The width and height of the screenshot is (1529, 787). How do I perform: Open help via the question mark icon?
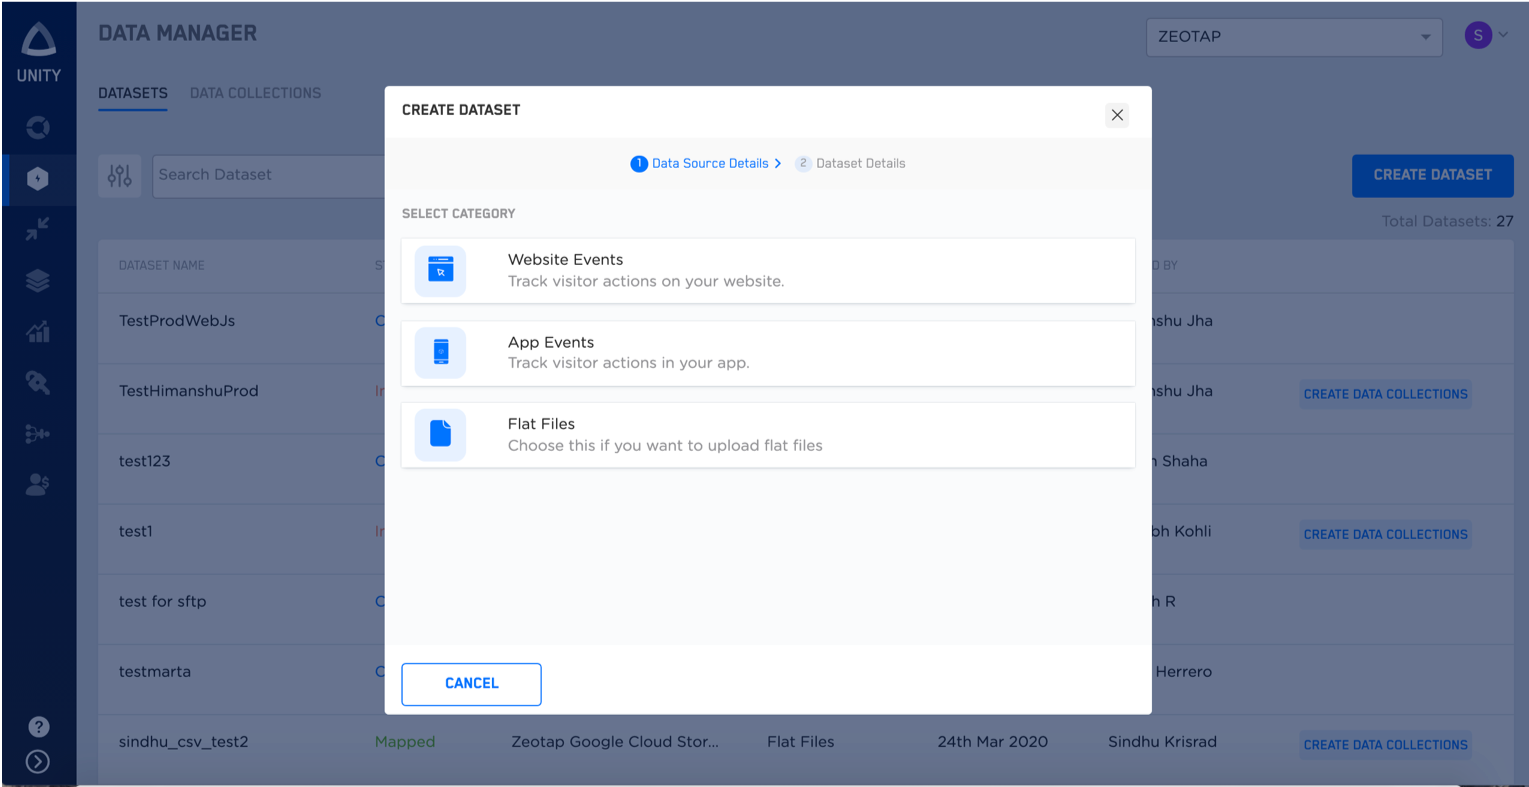(38, 727)
